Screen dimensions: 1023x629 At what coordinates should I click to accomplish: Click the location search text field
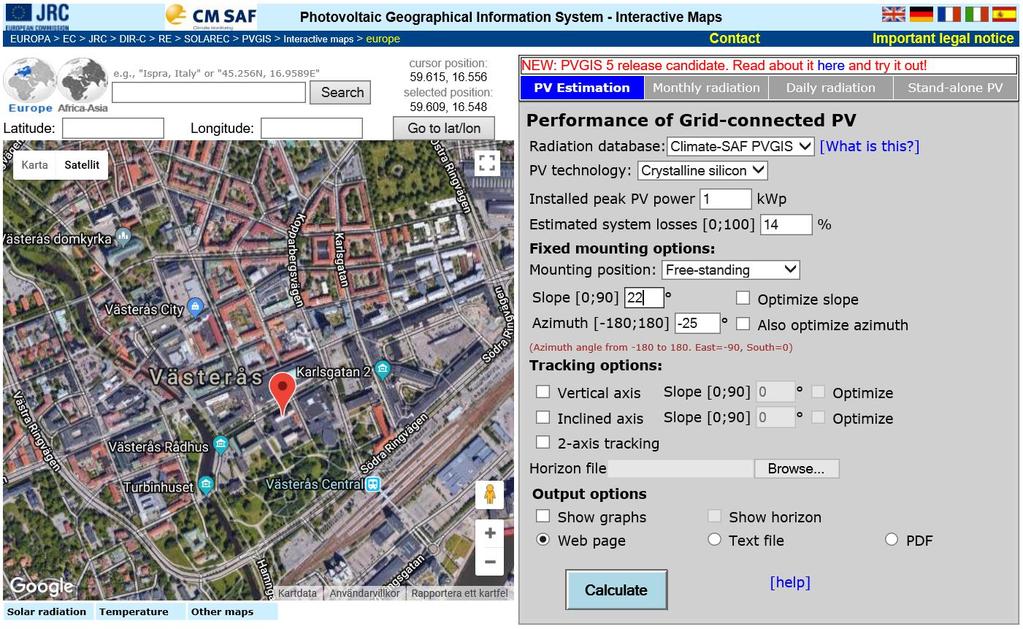pyautogui.click(x=209, y=92)
